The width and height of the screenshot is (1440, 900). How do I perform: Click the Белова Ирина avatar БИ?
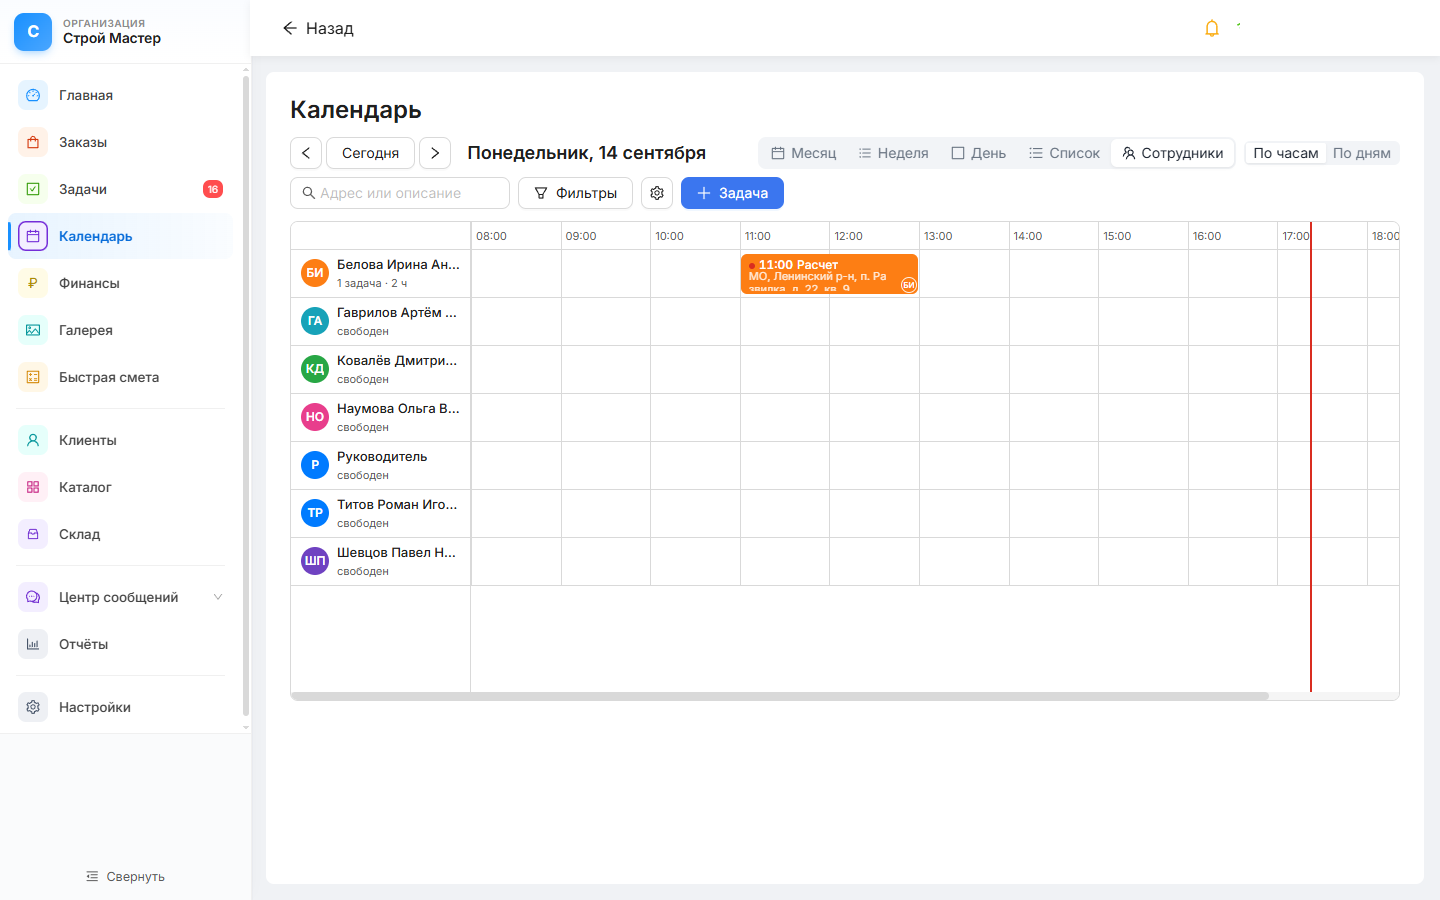pos(315,273)
